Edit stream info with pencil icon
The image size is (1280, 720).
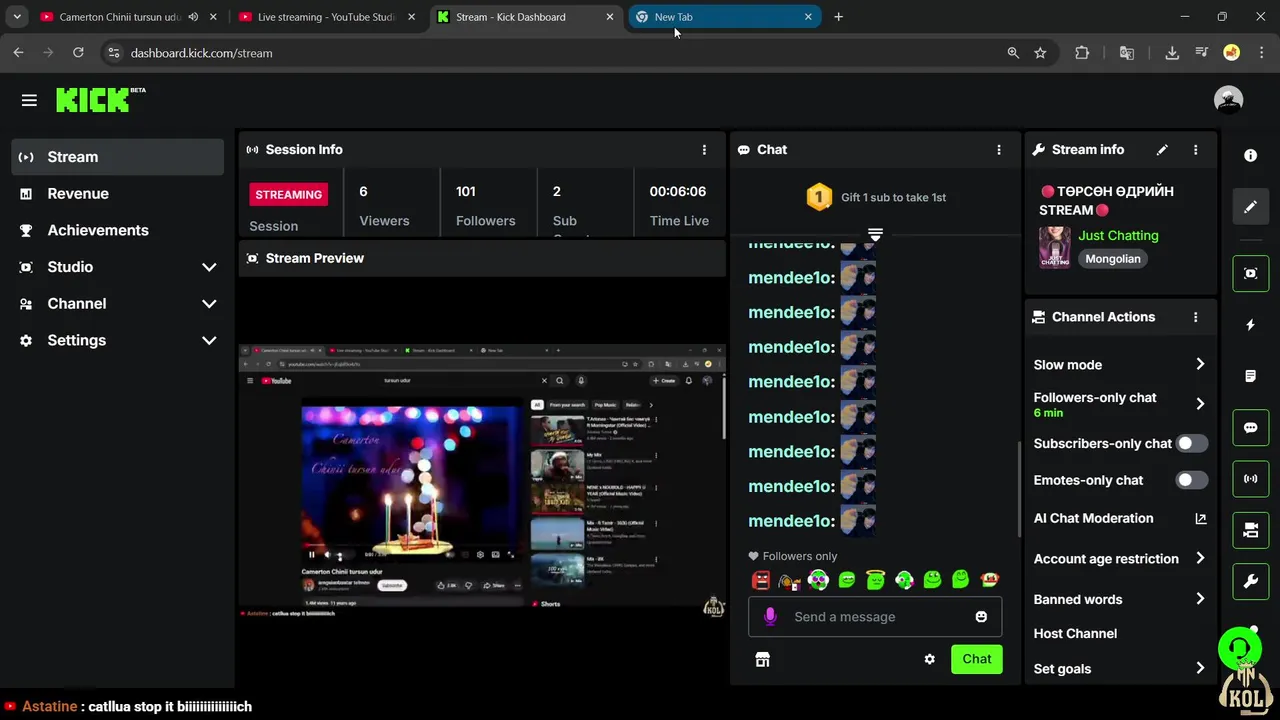click(x=1162, y=150)
